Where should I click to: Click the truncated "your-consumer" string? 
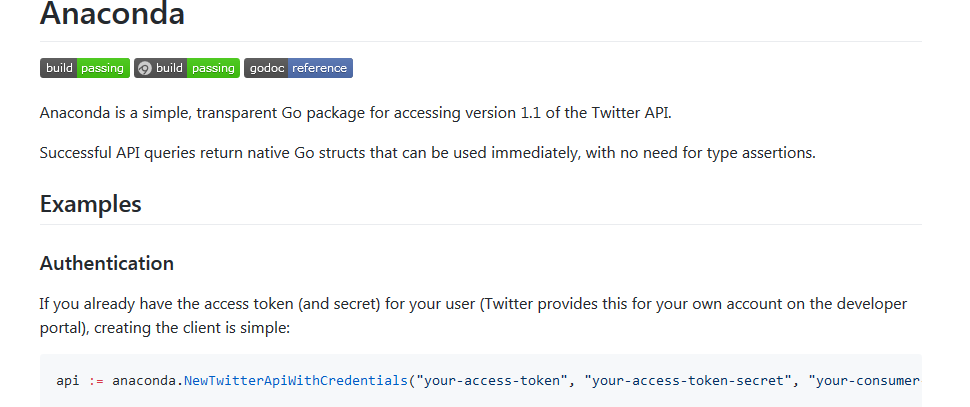point(865,380)
